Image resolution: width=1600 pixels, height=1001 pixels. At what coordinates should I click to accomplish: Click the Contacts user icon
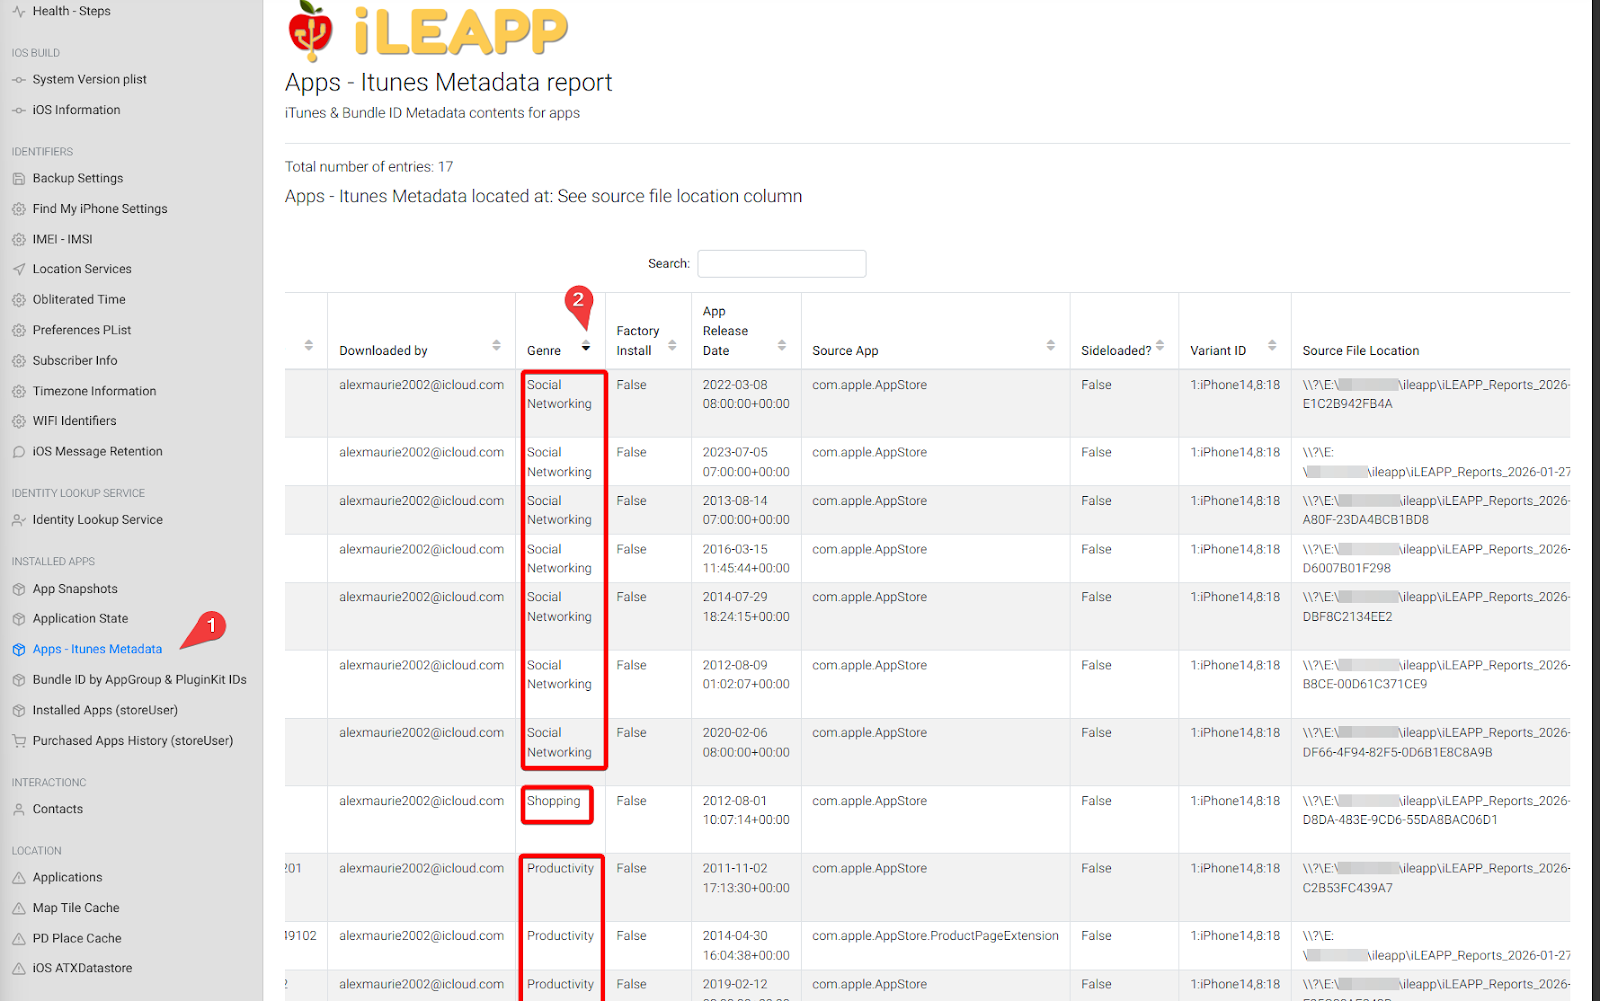click(19, 809)
